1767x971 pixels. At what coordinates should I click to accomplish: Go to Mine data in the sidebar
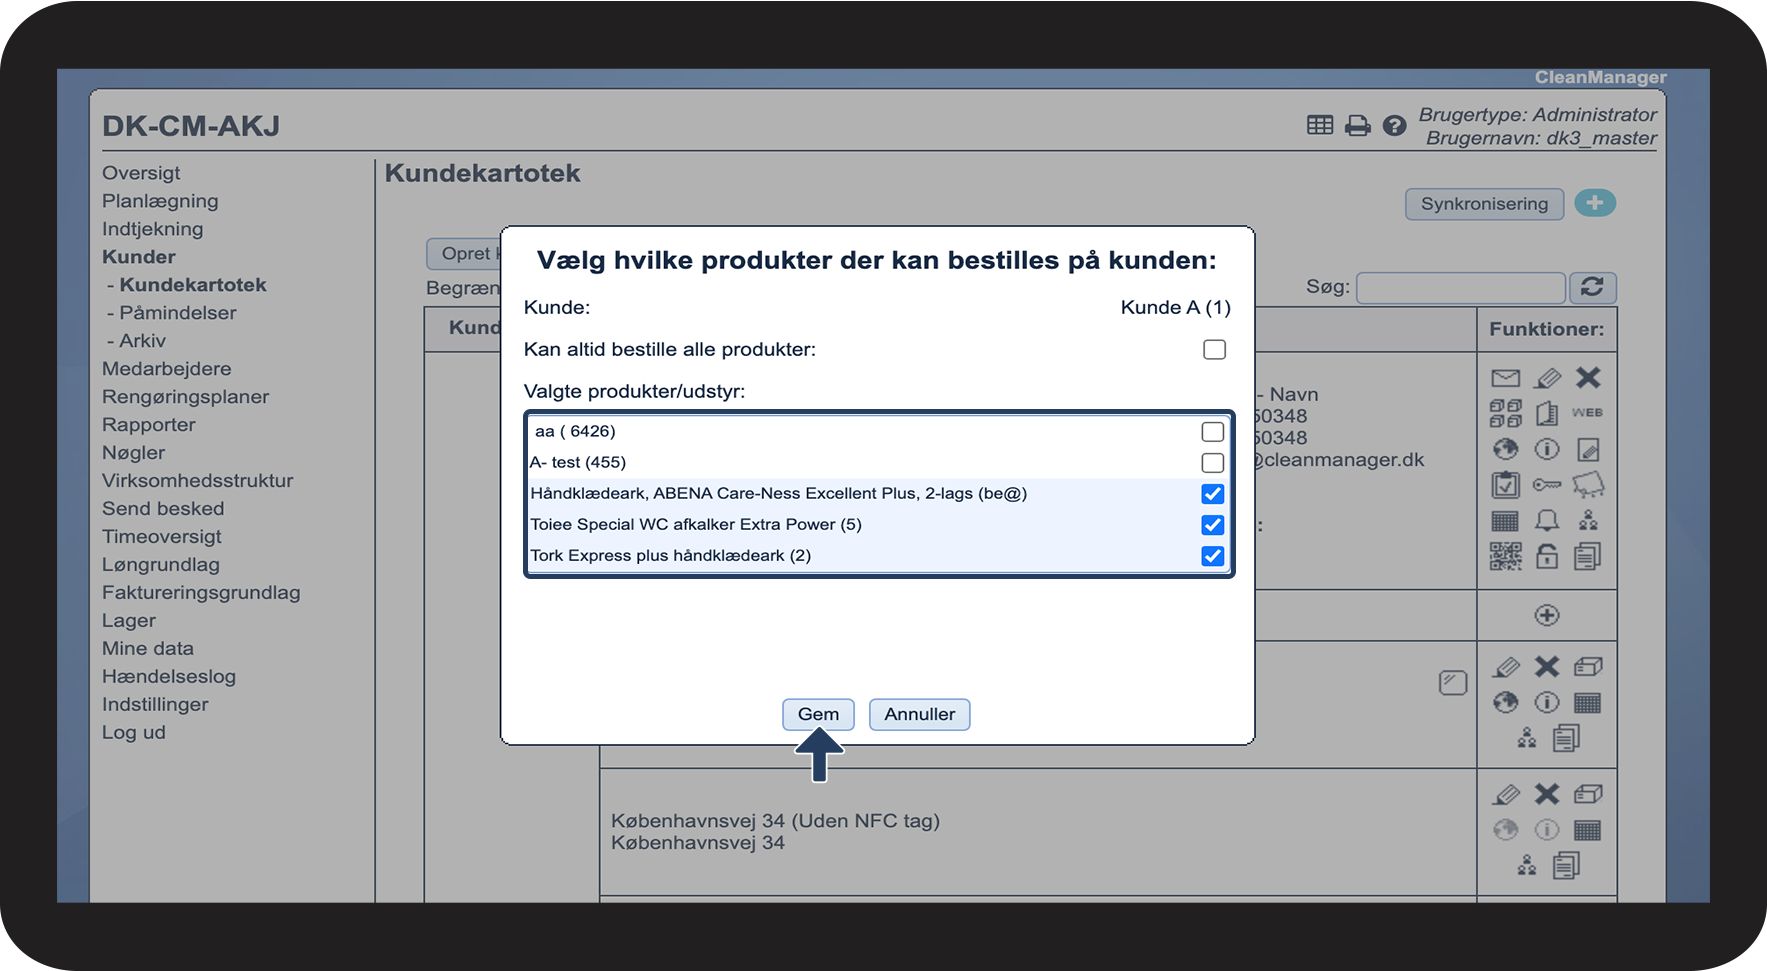click(147, 649)
